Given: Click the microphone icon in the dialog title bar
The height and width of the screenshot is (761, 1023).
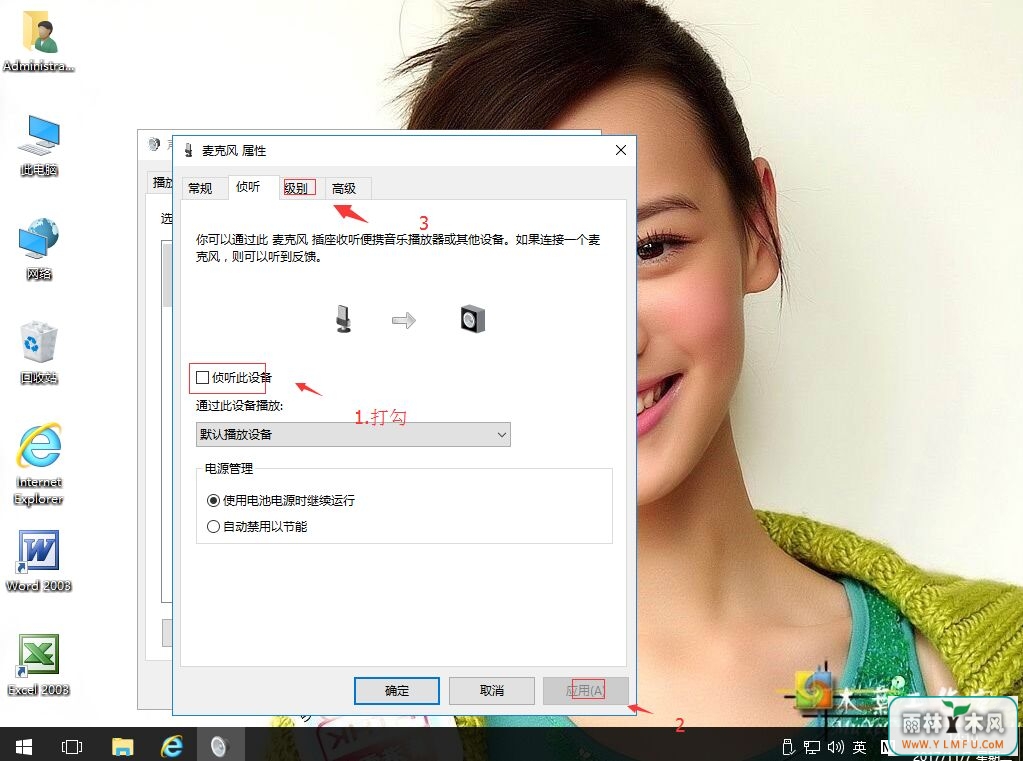Looking at the screenshot, I should coord(189,150).
